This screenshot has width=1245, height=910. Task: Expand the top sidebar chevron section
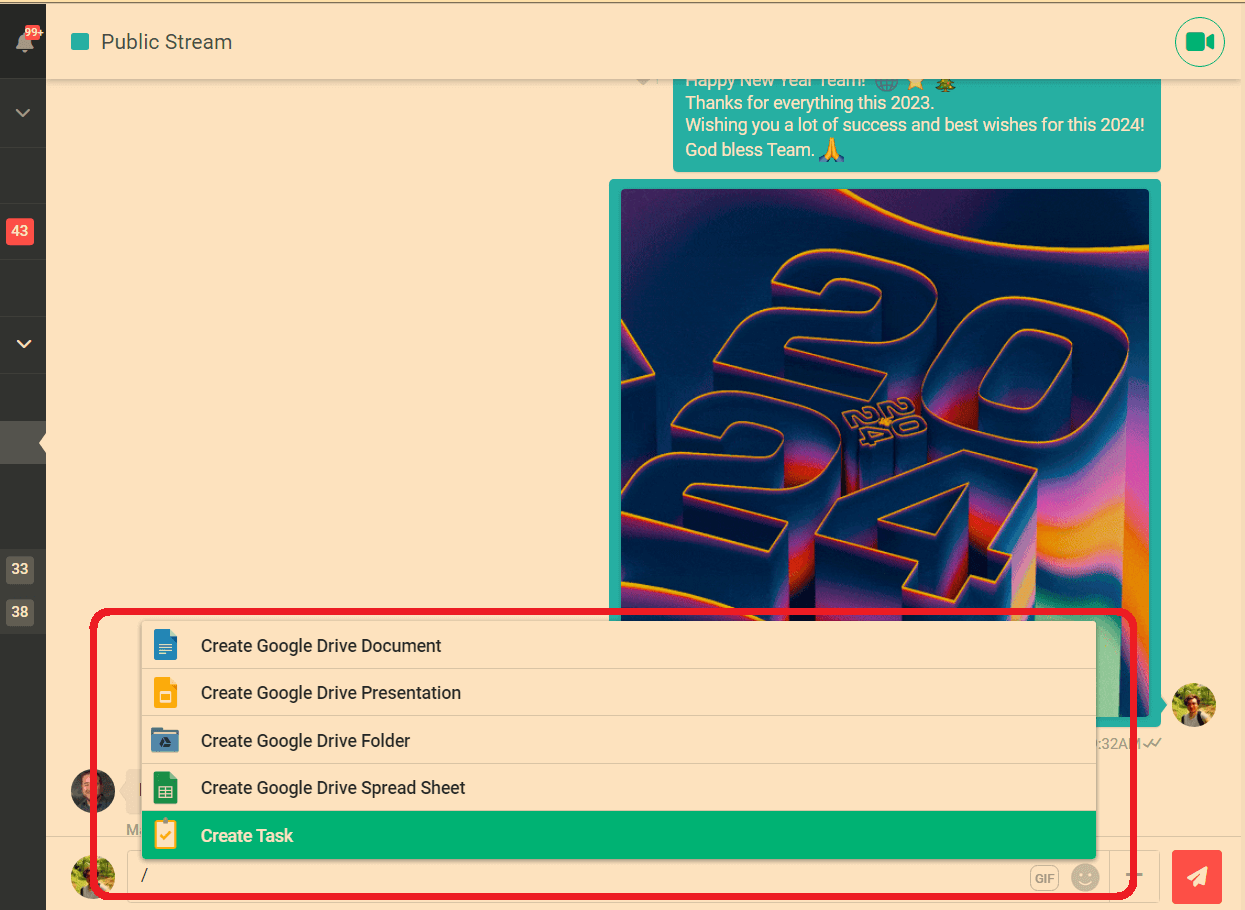[23, 113]
